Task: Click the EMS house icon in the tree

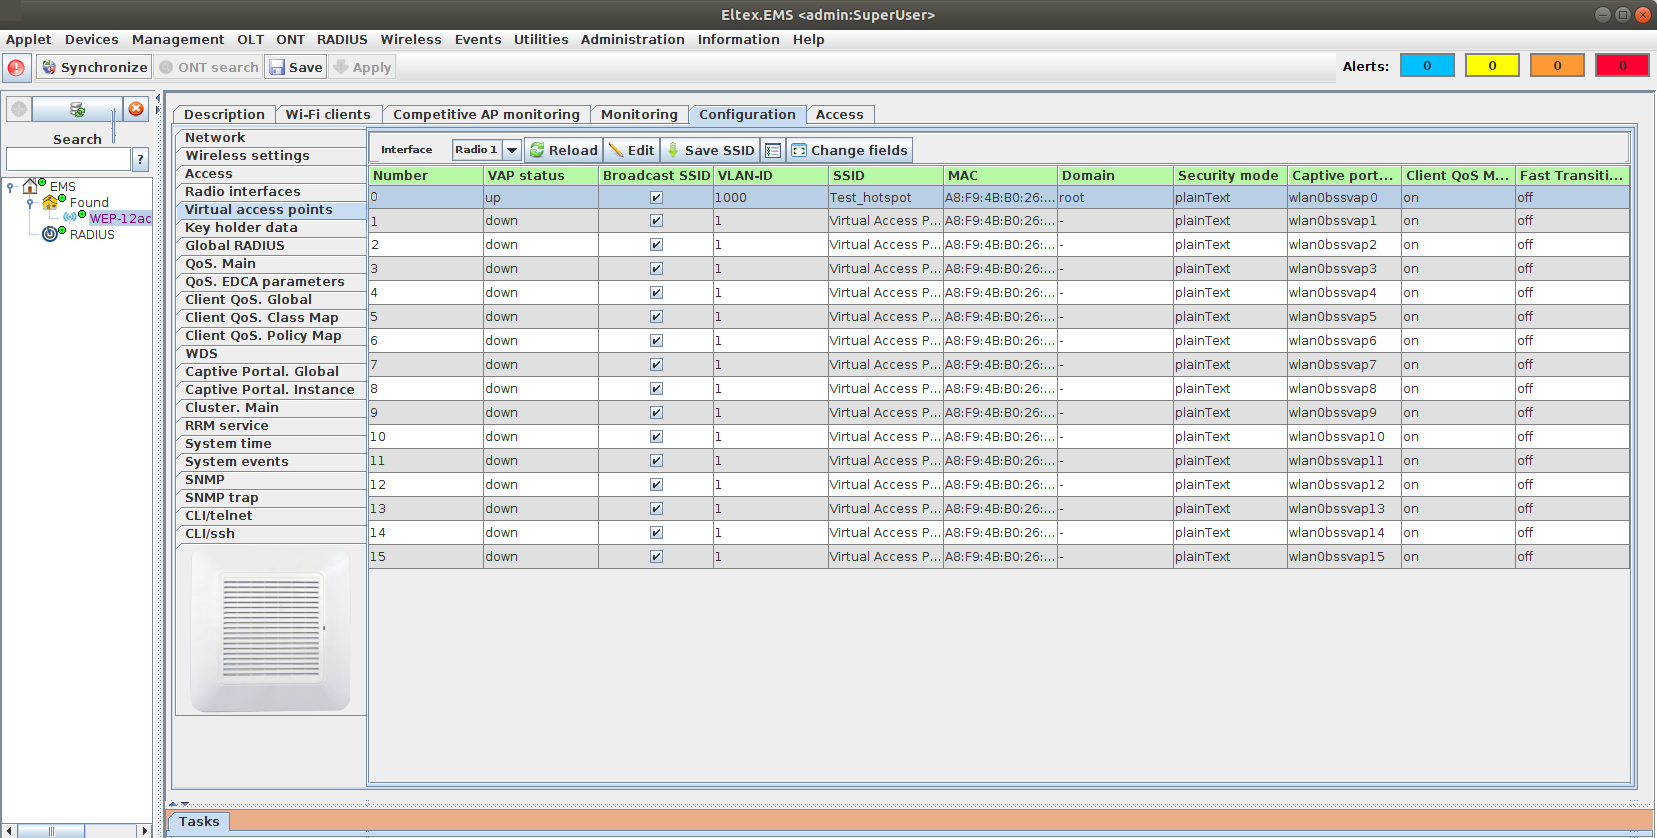Action: (x=30, y=186)
